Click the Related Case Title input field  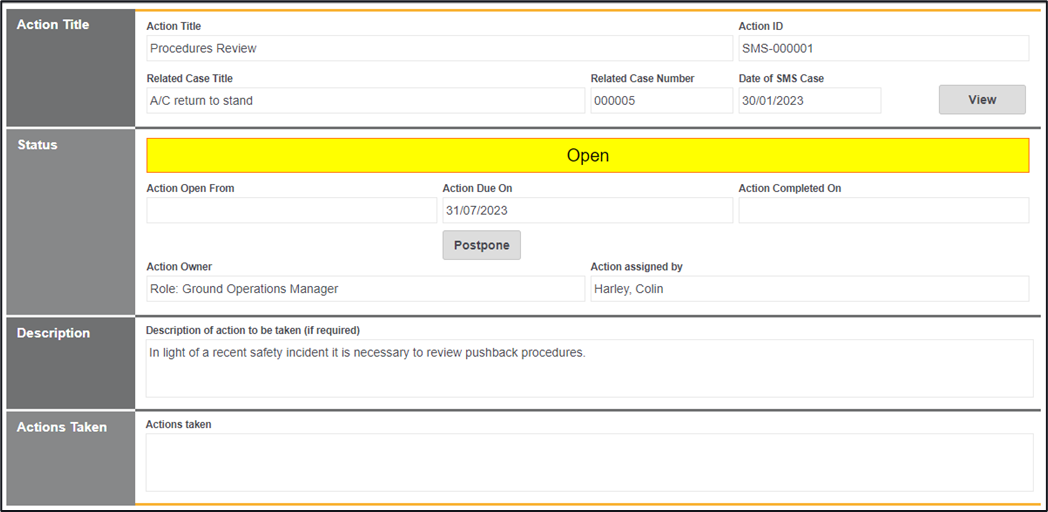pos(365,101)
